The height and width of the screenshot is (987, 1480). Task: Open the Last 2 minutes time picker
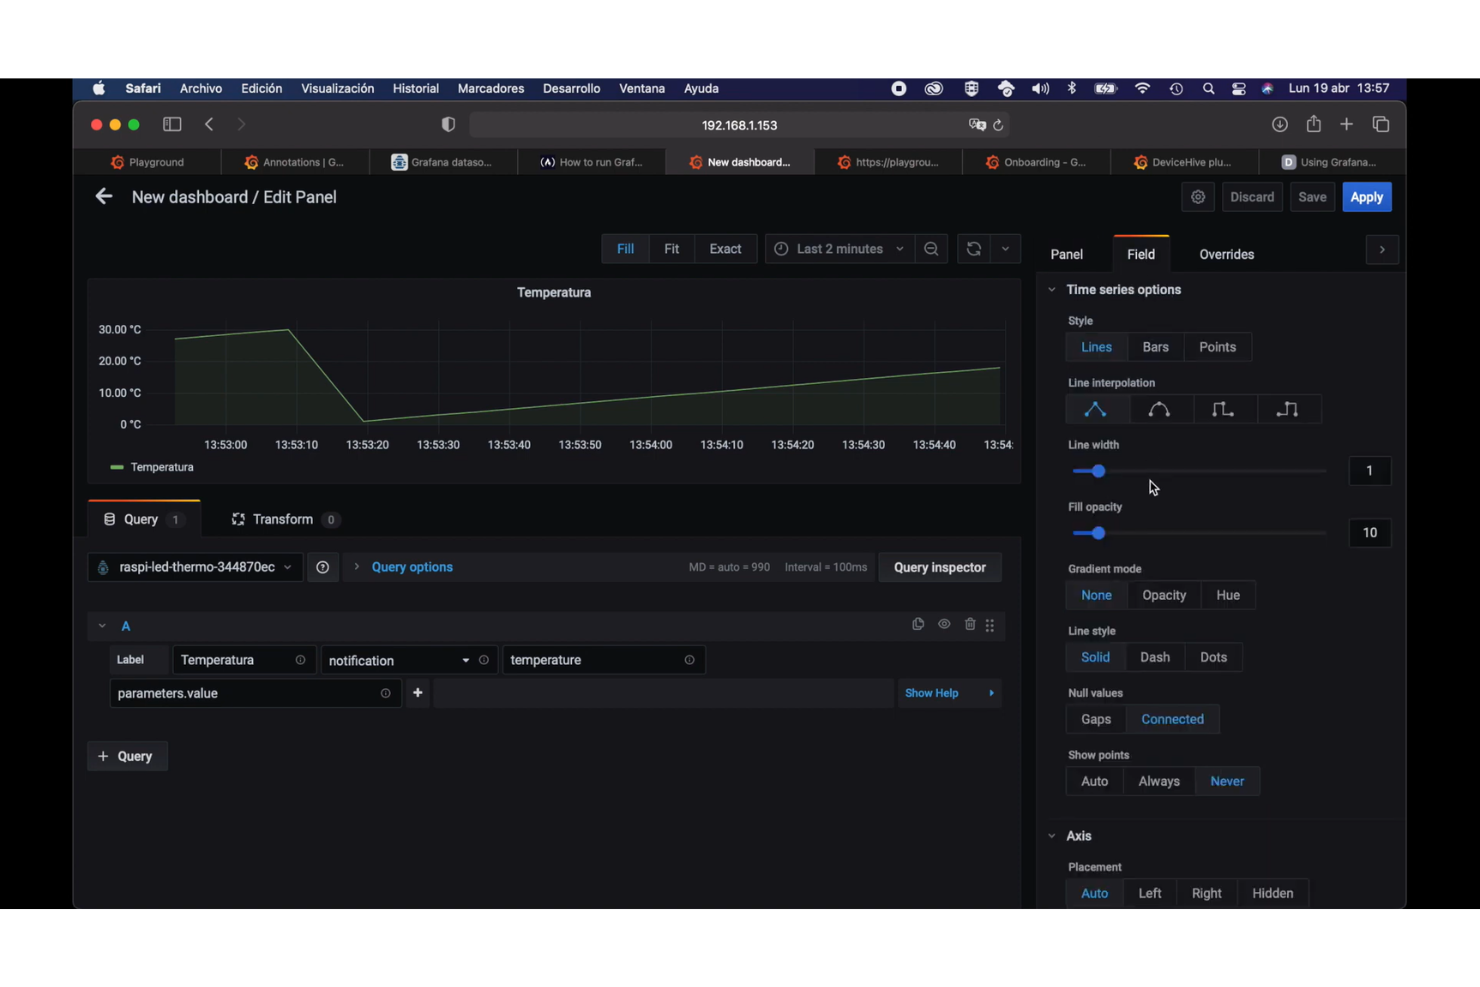[838, 248]
